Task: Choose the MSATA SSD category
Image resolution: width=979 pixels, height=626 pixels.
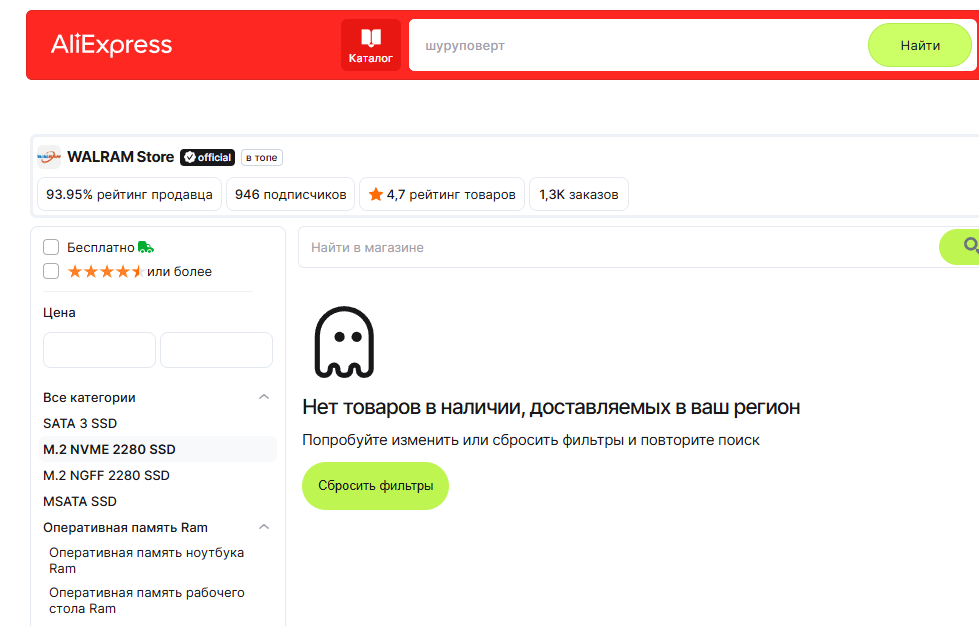Action: coord(80,501)
